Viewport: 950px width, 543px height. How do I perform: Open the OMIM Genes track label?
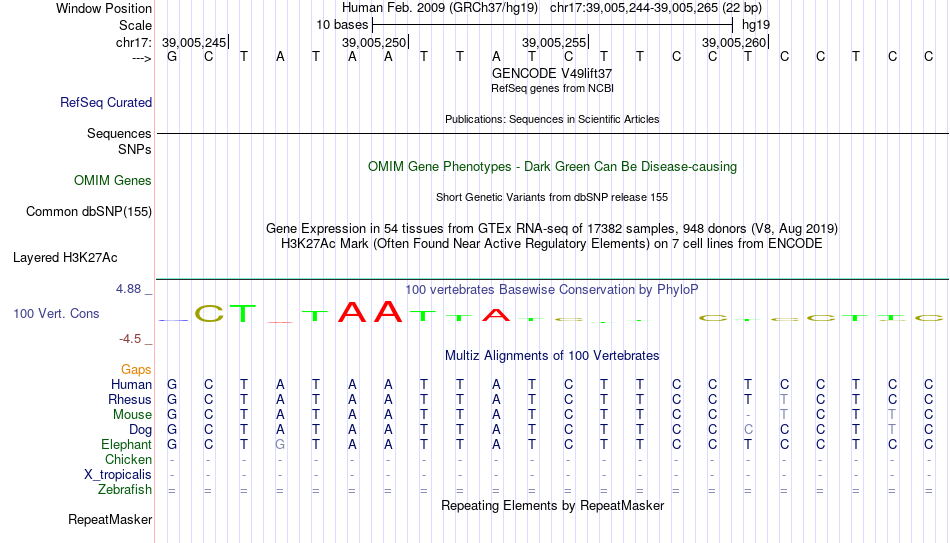(x=113, y=181)
